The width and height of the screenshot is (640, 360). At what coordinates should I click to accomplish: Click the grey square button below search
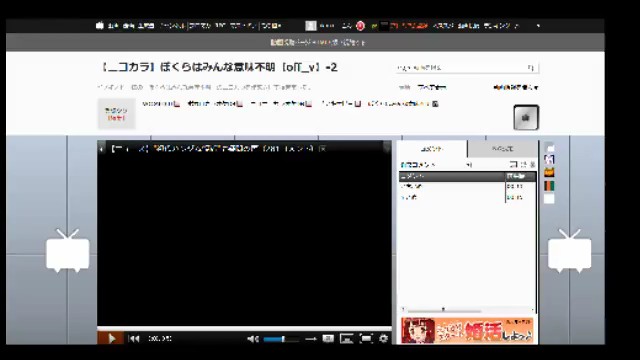pyautogui.click(x=526, y=118)
